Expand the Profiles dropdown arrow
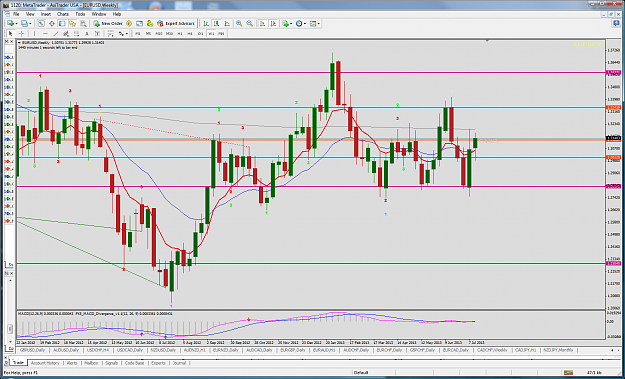This screenshot has height=379, width=625. [30, 24]
